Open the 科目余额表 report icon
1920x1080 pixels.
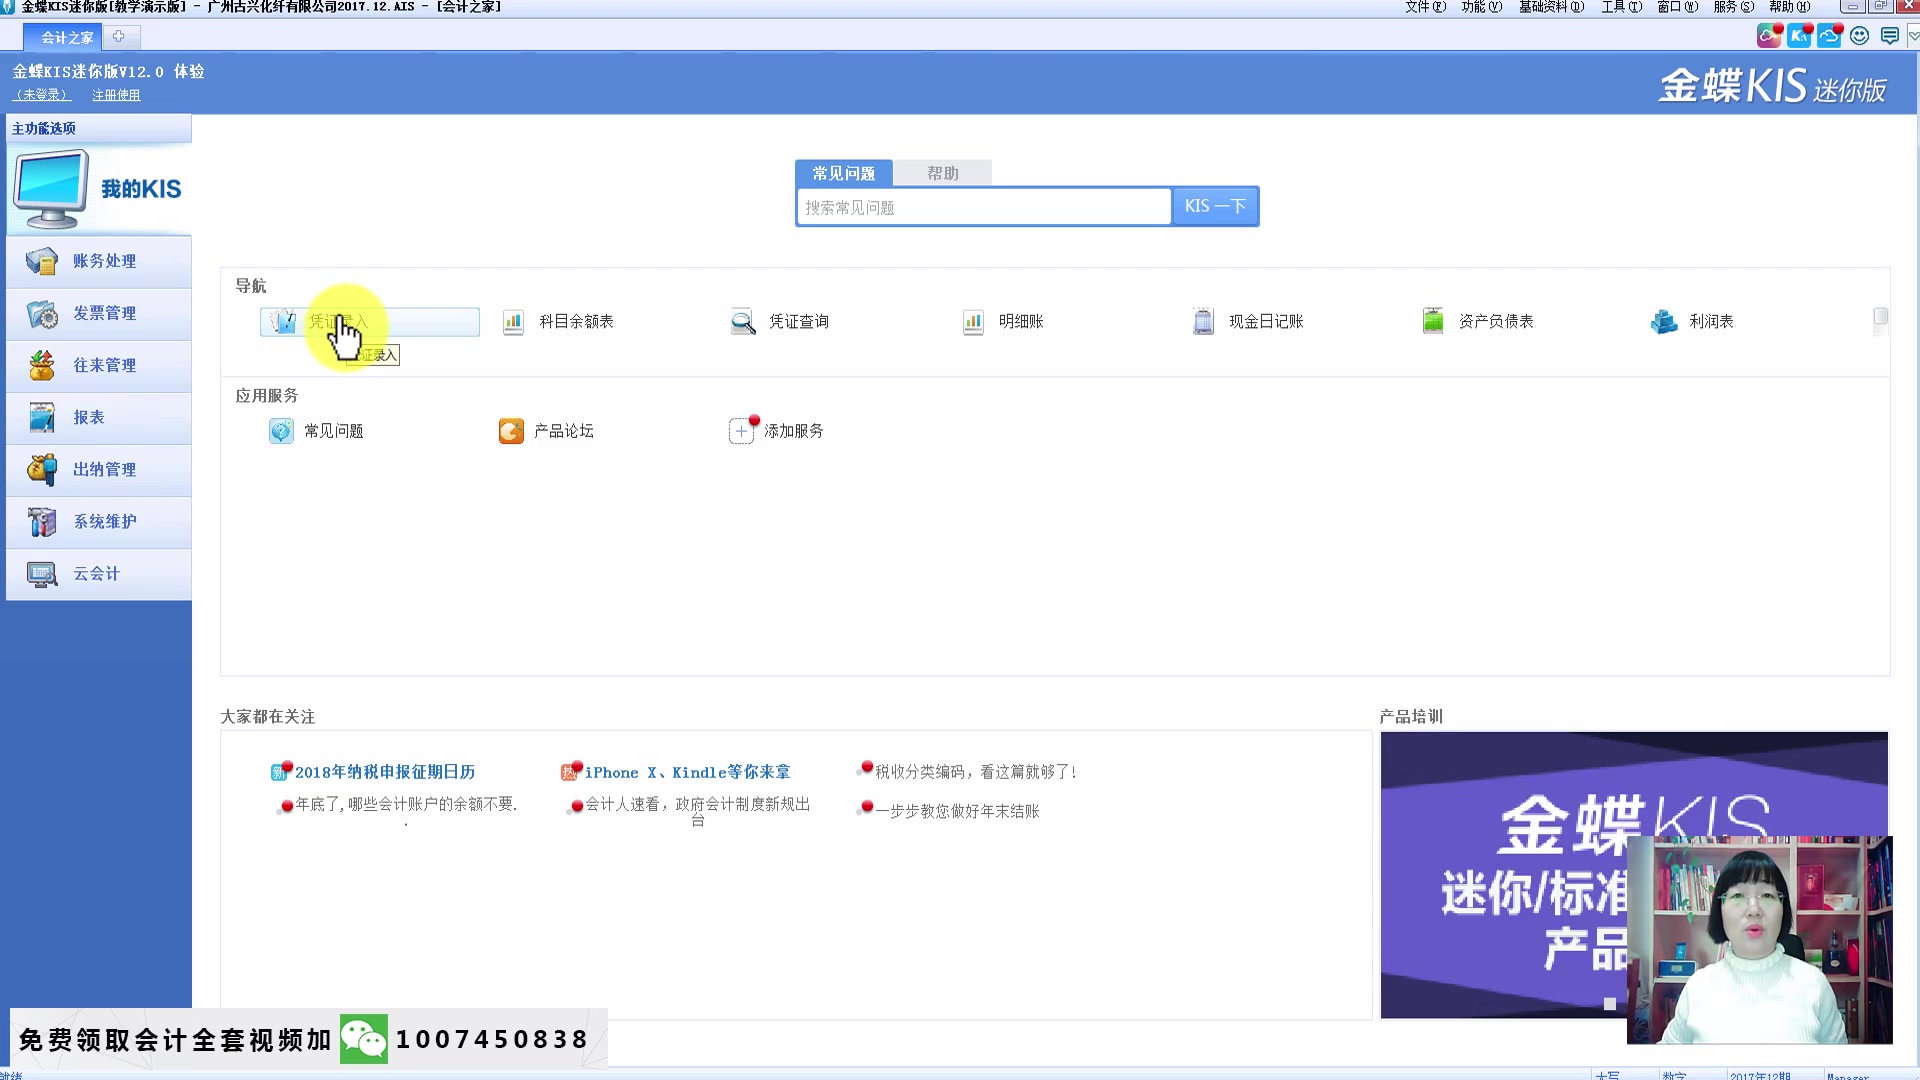(513, 322)
